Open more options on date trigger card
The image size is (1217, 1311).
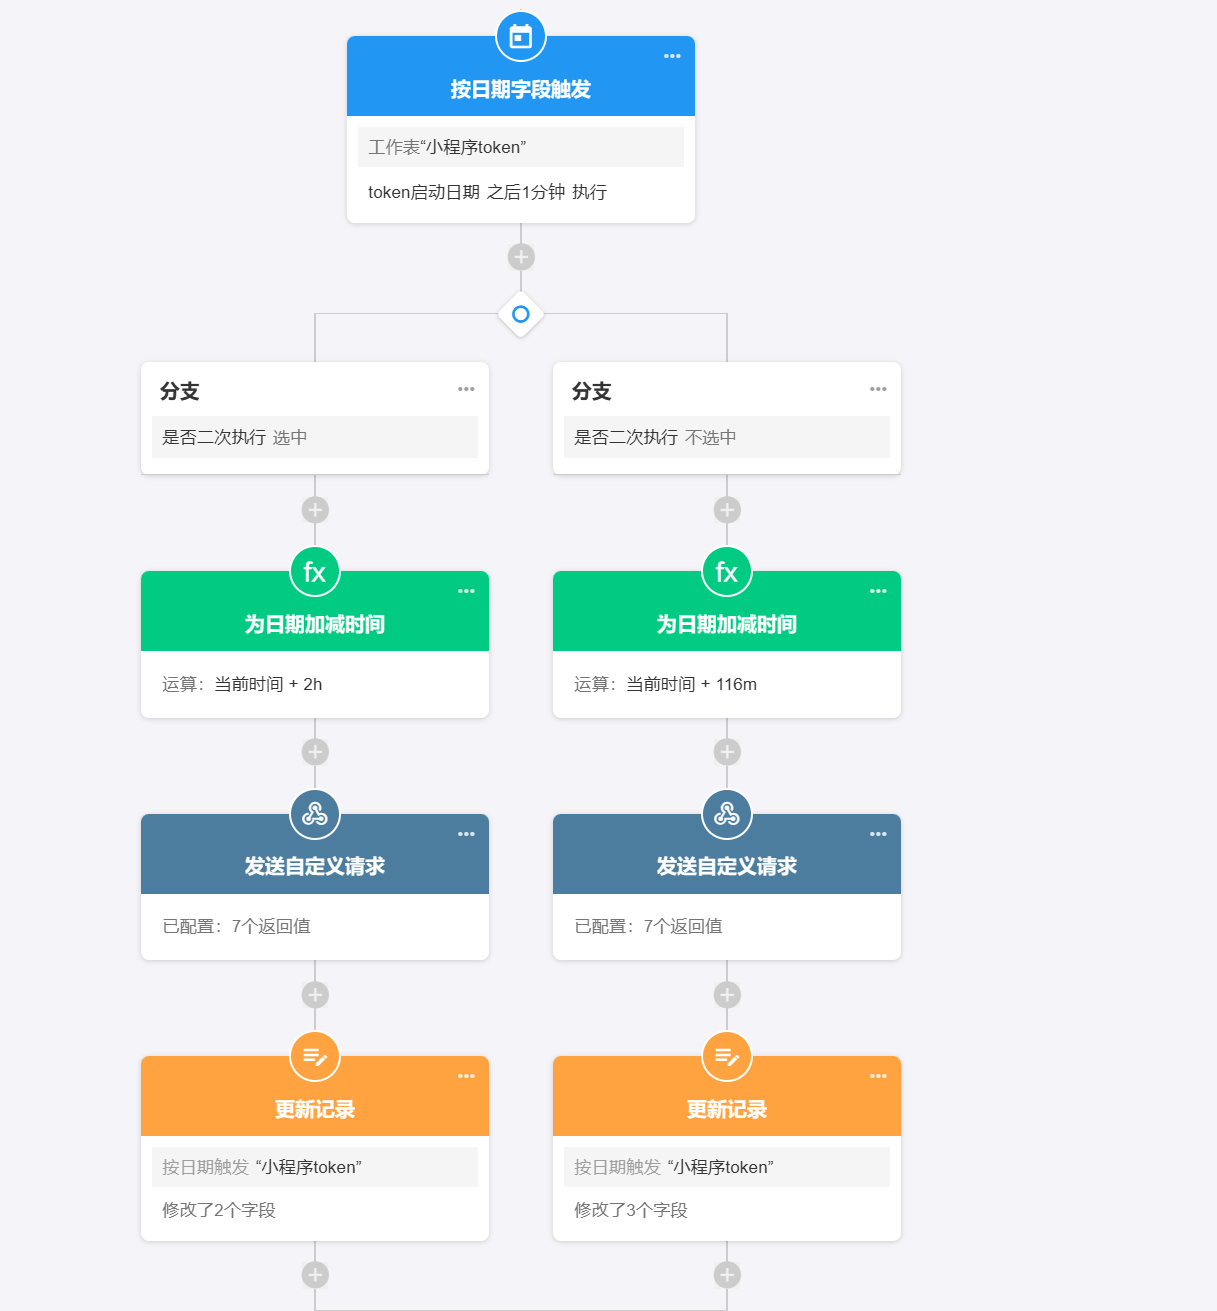click(672, 56)
